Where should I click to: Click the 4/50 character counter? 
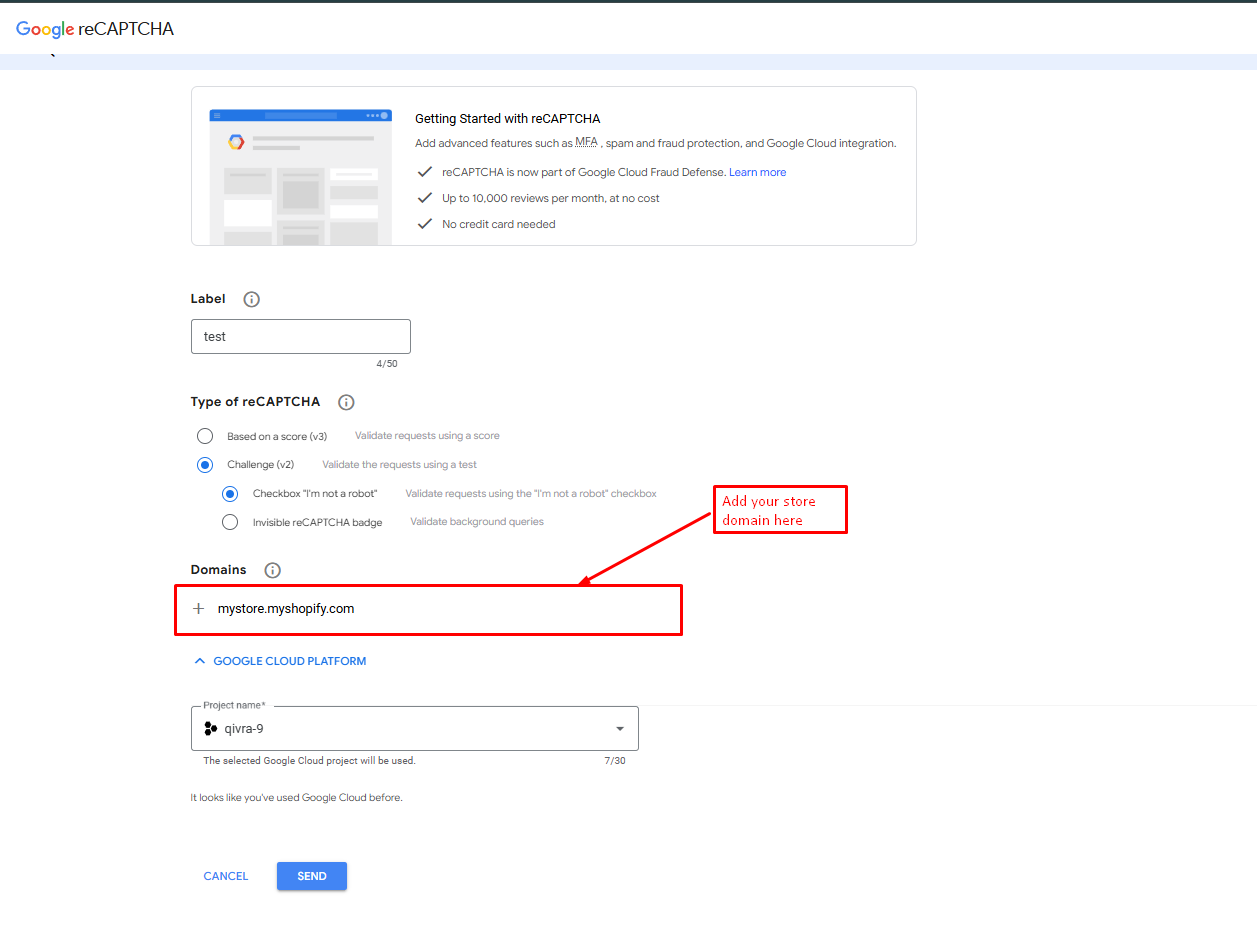pyautogui.click(x=387, y=364)
